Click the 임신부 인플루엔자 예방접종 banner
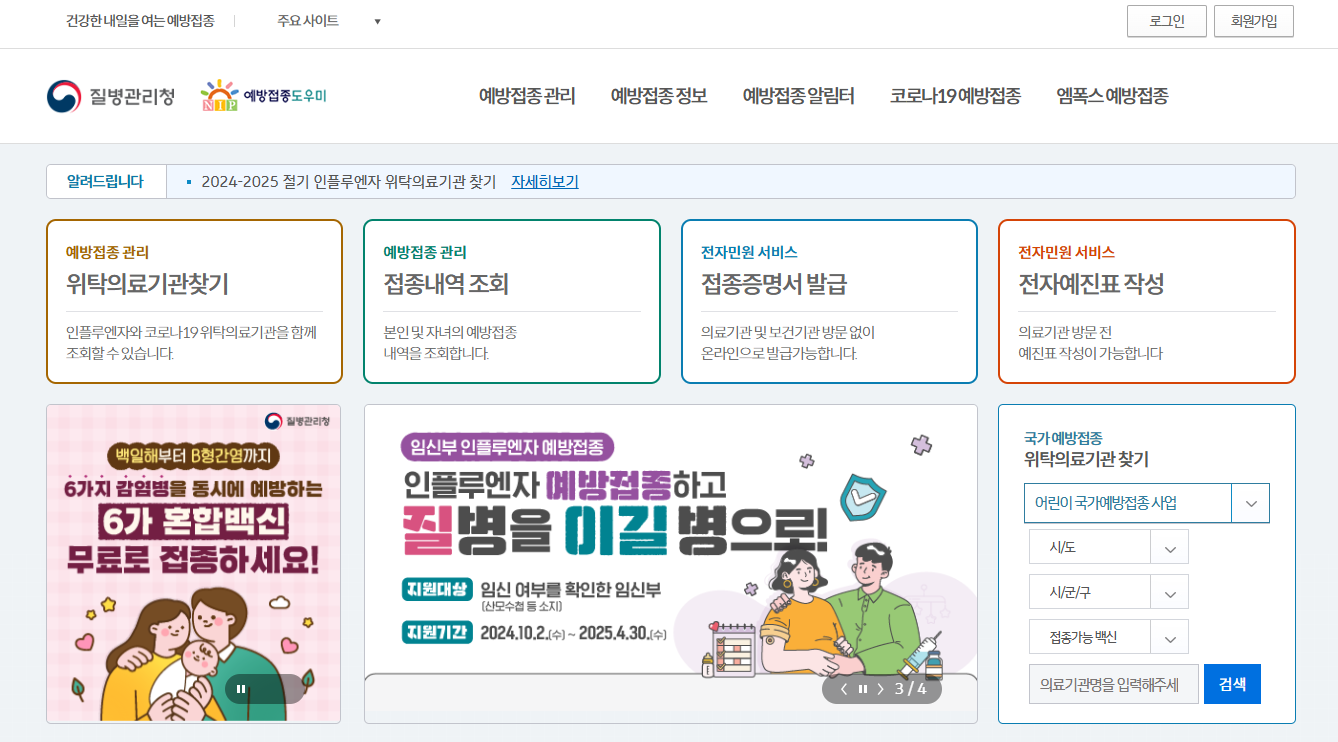The width and height of the screenshot is (1338, 742). click(671, 563)
